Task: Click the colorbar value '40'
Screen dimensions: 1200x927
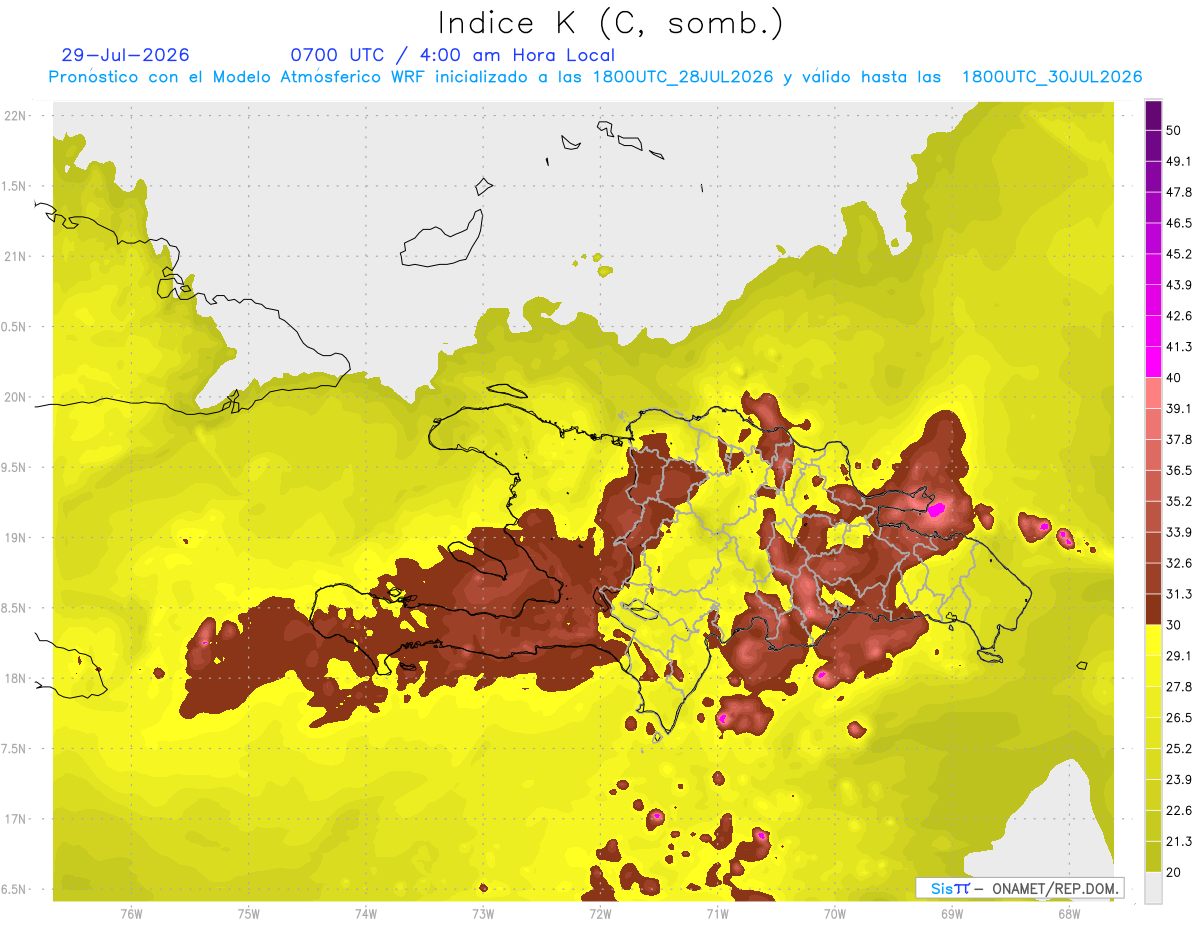Action: pyautogui.click(x=1174, y=378)
